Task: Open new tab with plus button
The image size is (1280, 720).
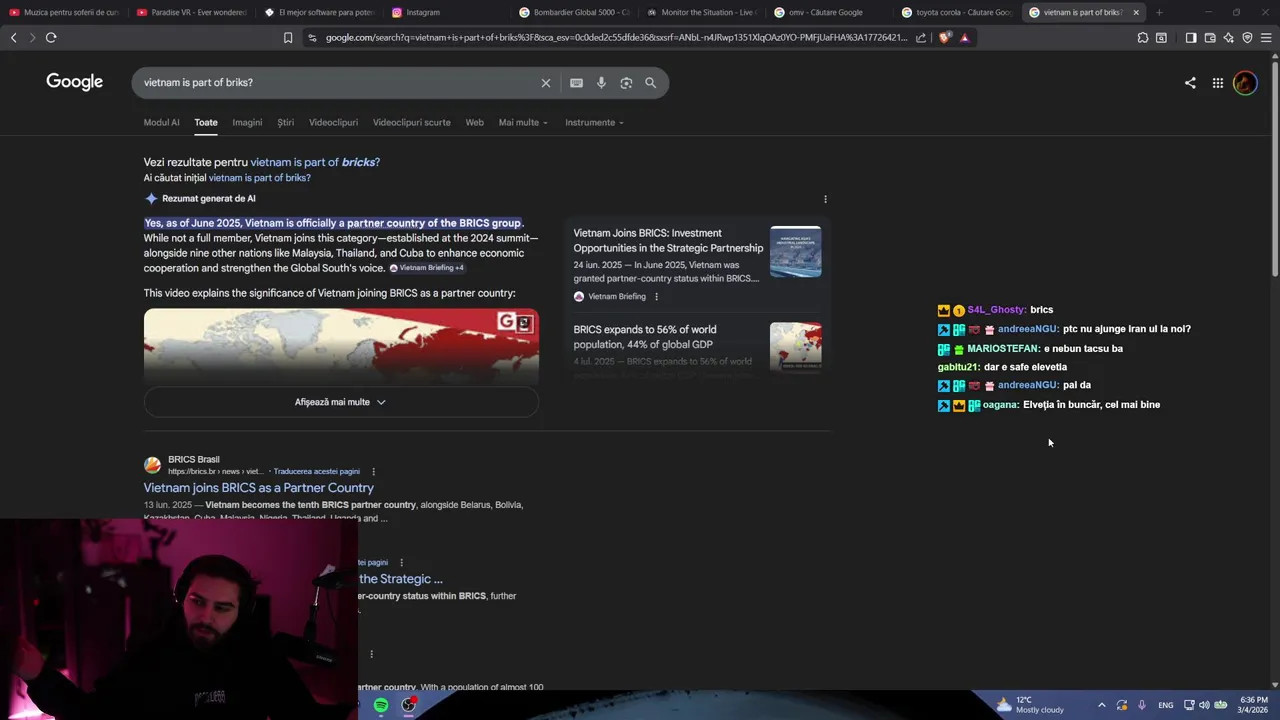Action: pyautogui.click(x=1159, y=12)
